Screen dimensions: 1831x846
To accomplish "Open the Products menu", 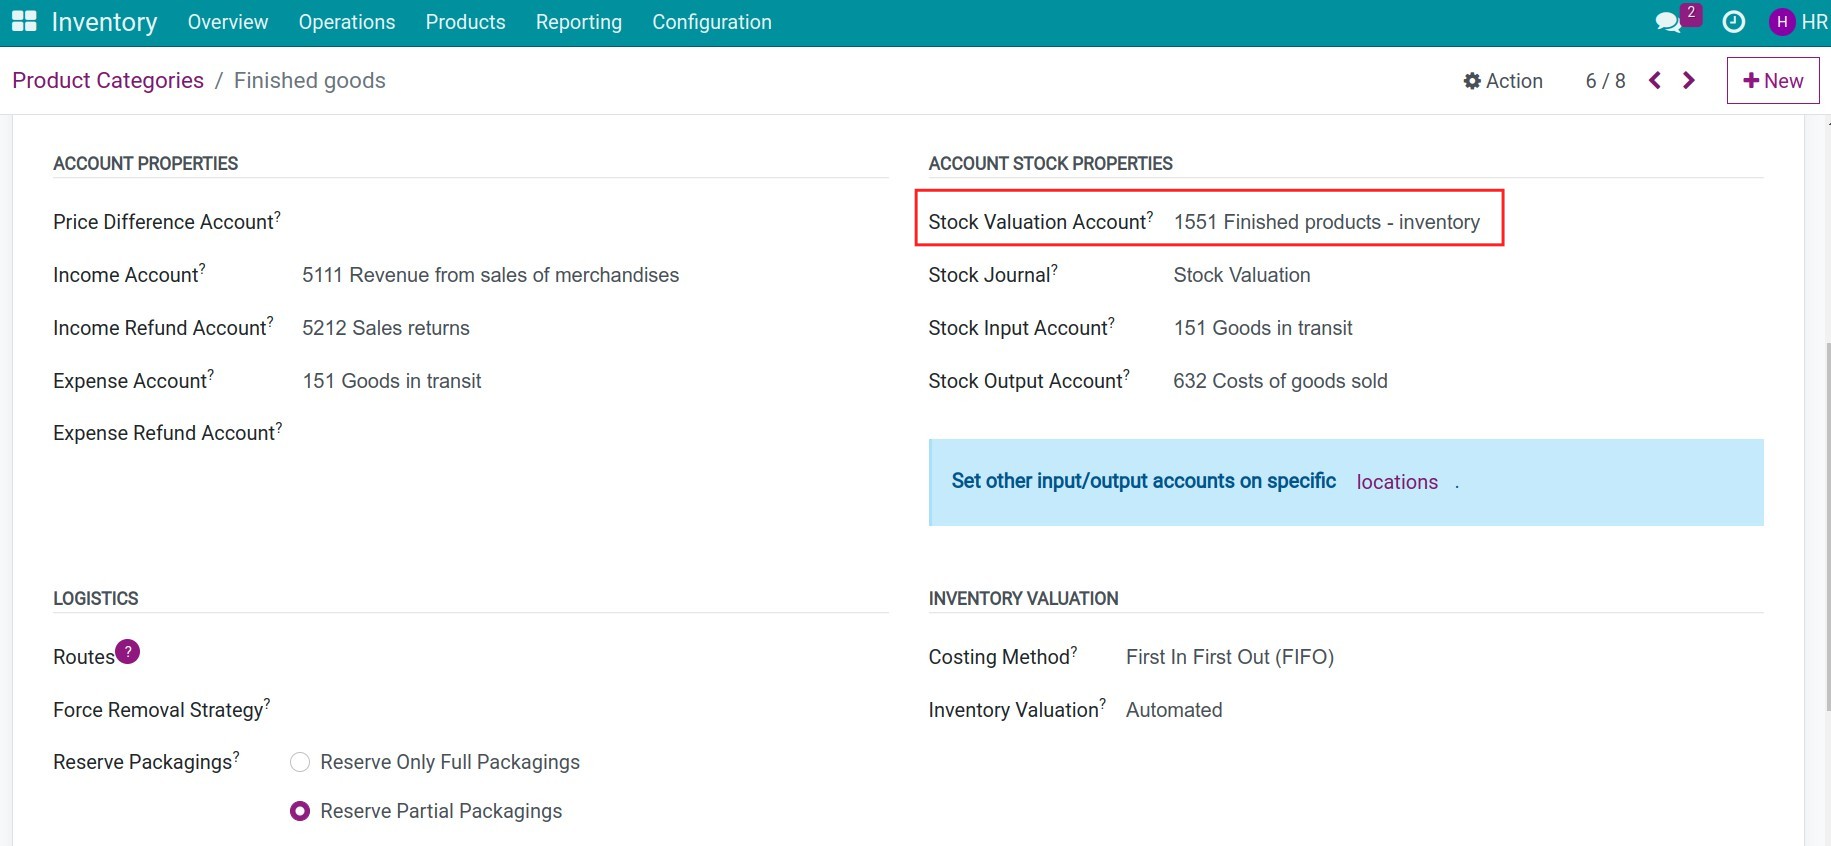I will coord(466,22).
